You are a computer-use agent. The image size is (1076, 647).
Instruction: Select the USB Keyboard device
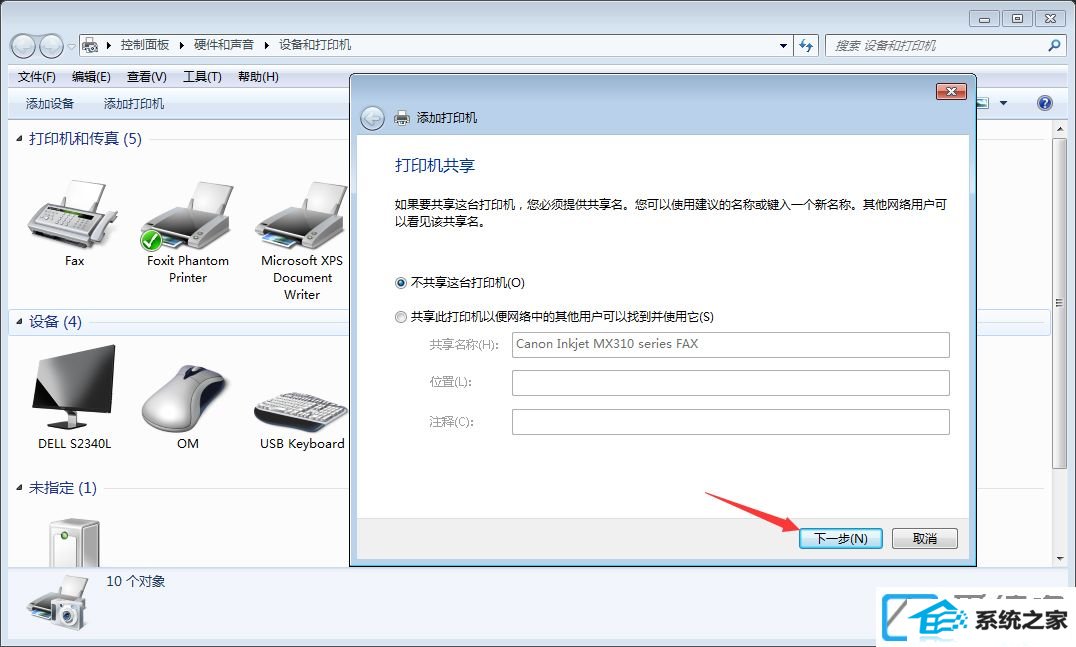(x=302, y=410)
